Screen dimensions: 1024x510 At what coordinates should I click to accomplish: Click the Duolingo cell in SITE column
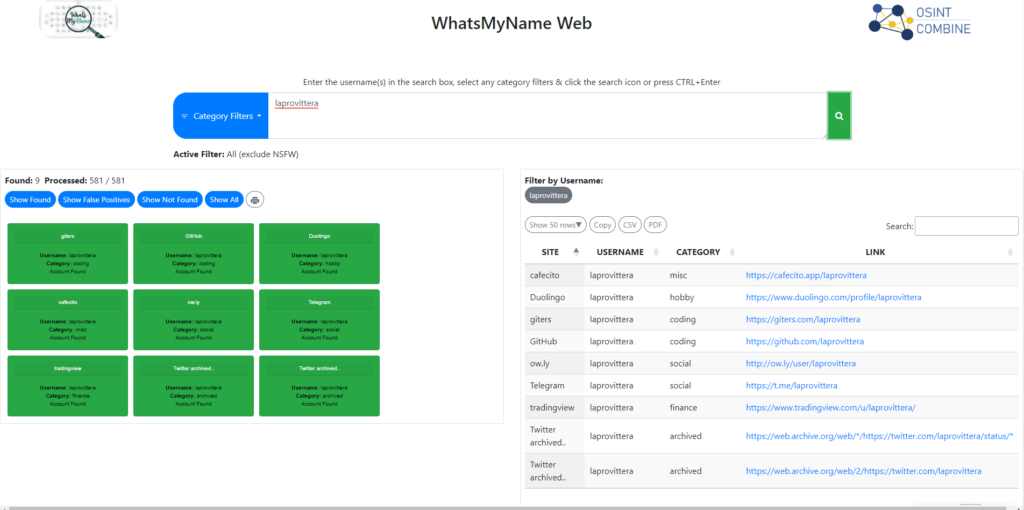pos(554,297)
